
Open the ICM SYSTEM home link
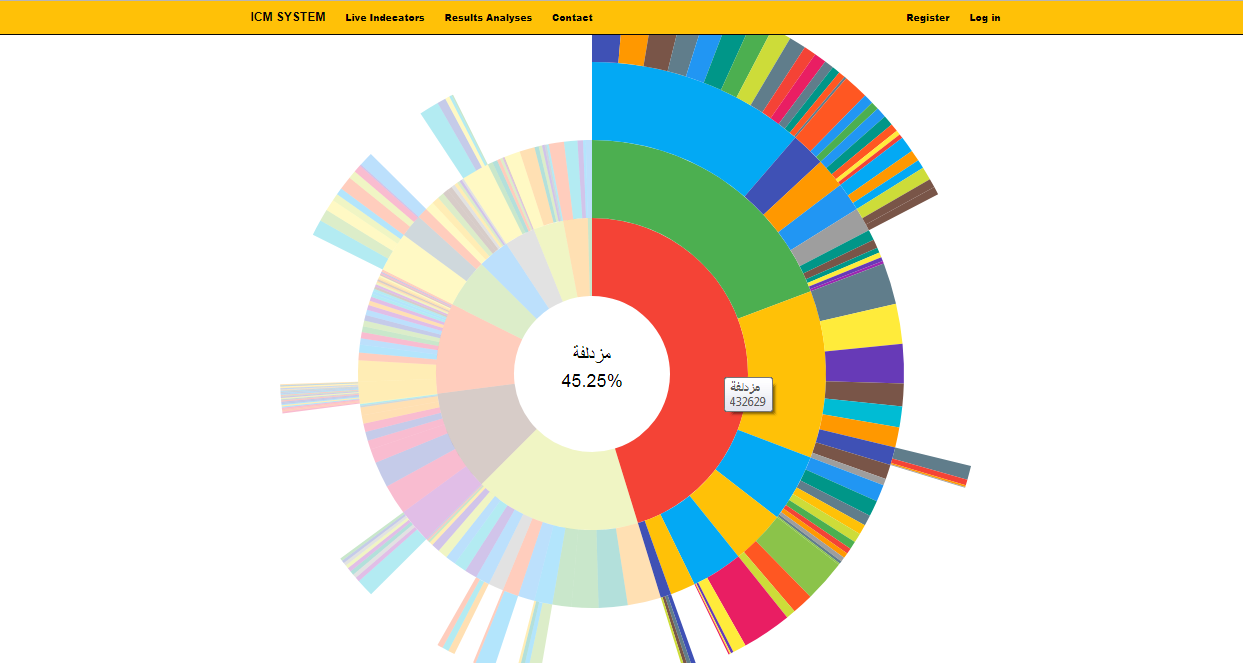(288, 17)
